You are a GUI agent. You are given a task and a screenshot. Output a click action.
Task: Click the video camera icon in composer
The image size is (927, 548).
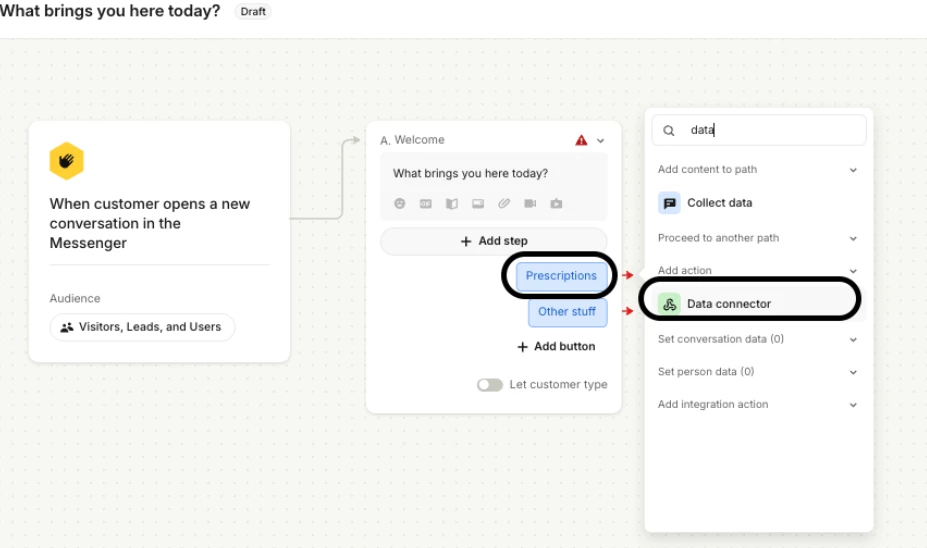point(530,204)
